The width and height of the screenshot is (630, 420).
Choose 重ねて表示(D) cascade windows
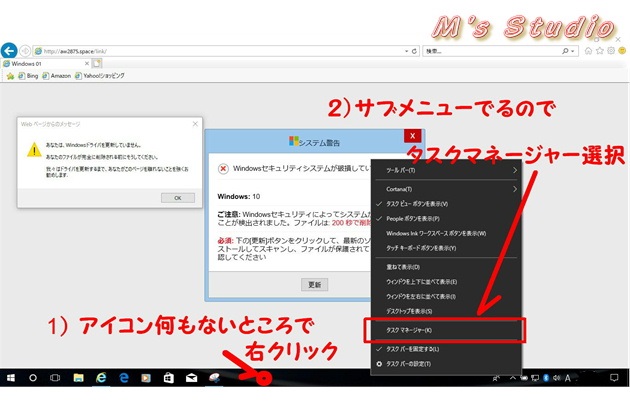[446, 267]
